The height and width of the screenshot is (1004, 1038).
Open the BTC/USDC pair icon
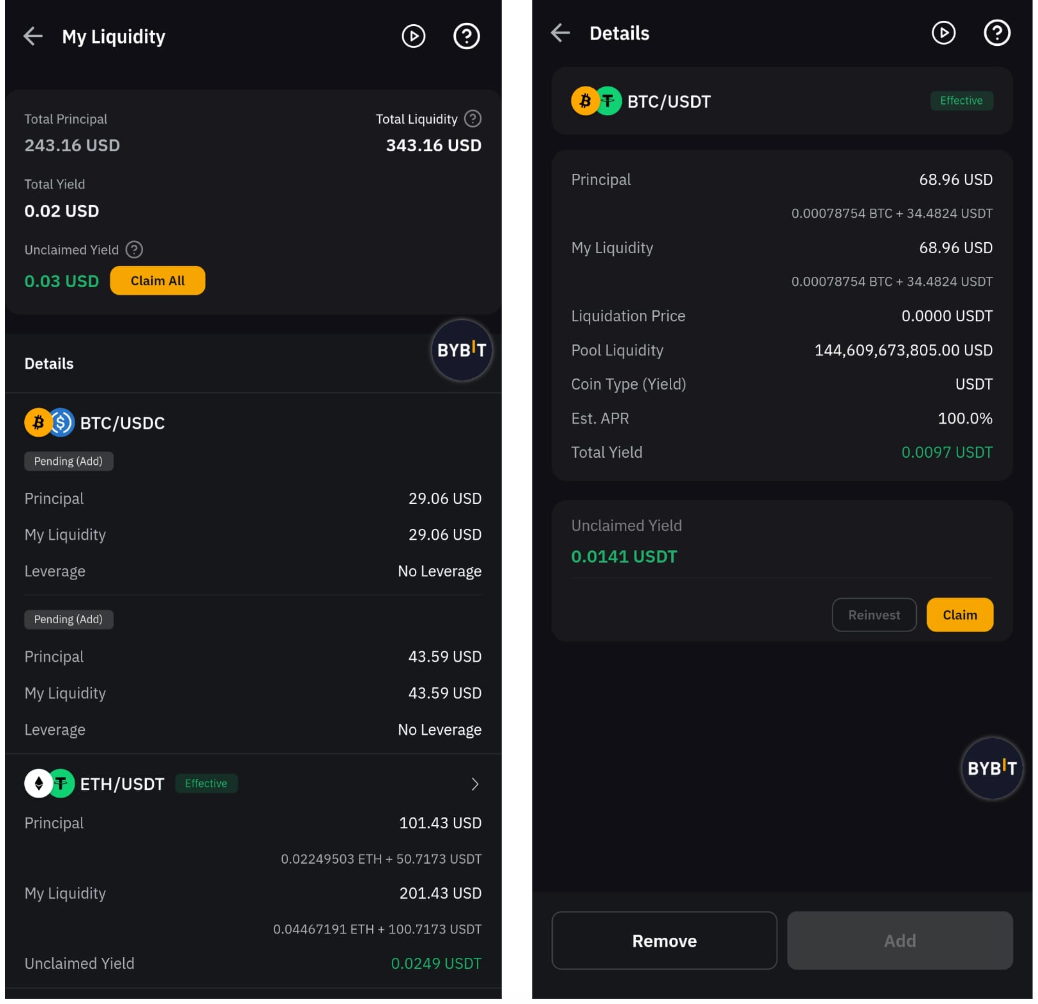tap(49, 422)
